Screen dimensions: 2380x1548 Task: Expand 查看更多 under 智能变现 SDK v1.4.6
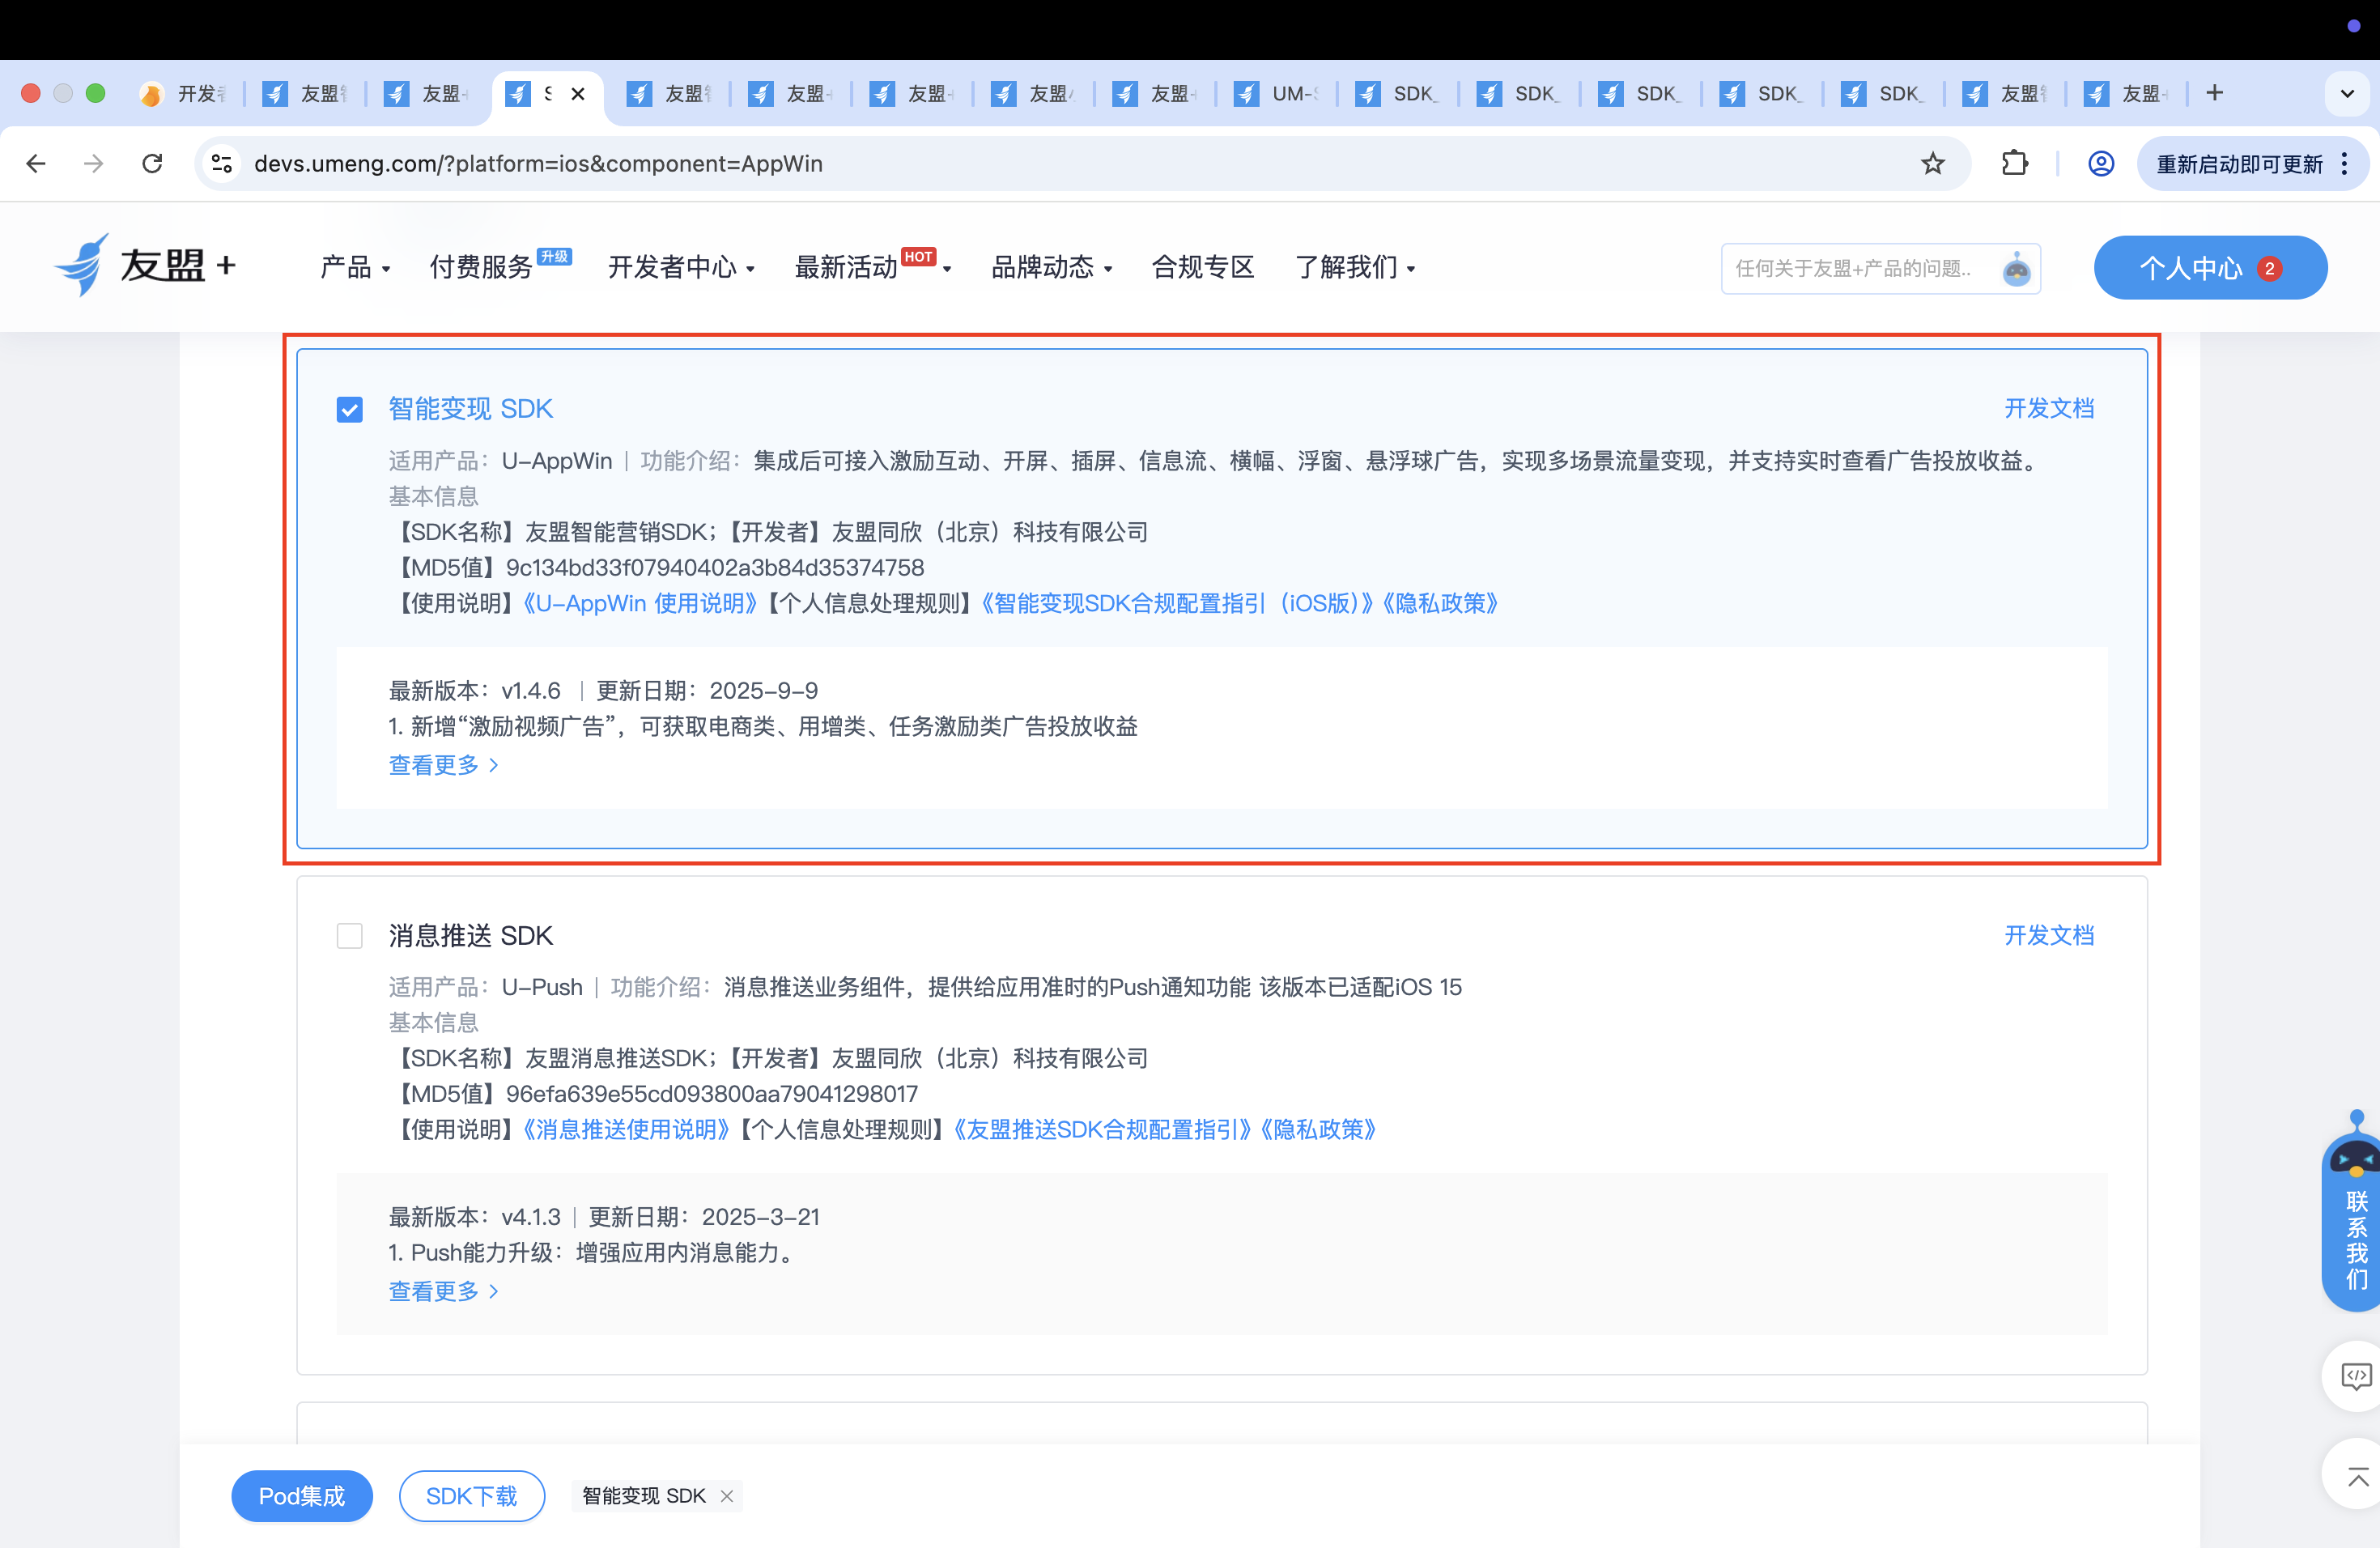pos(443,765)
